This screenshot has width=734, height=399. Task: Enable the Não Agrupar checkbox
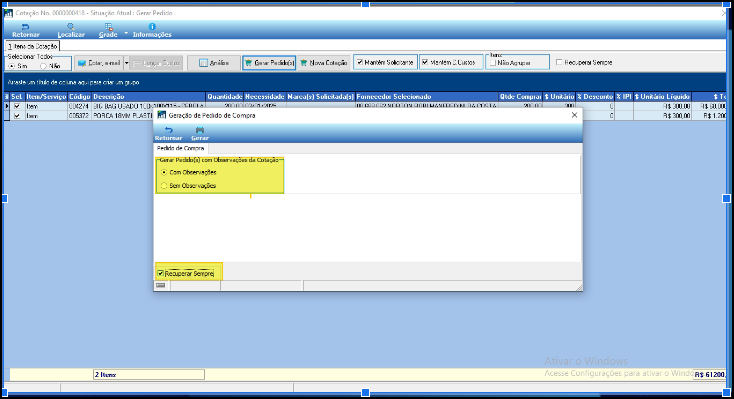click(493, 62)
